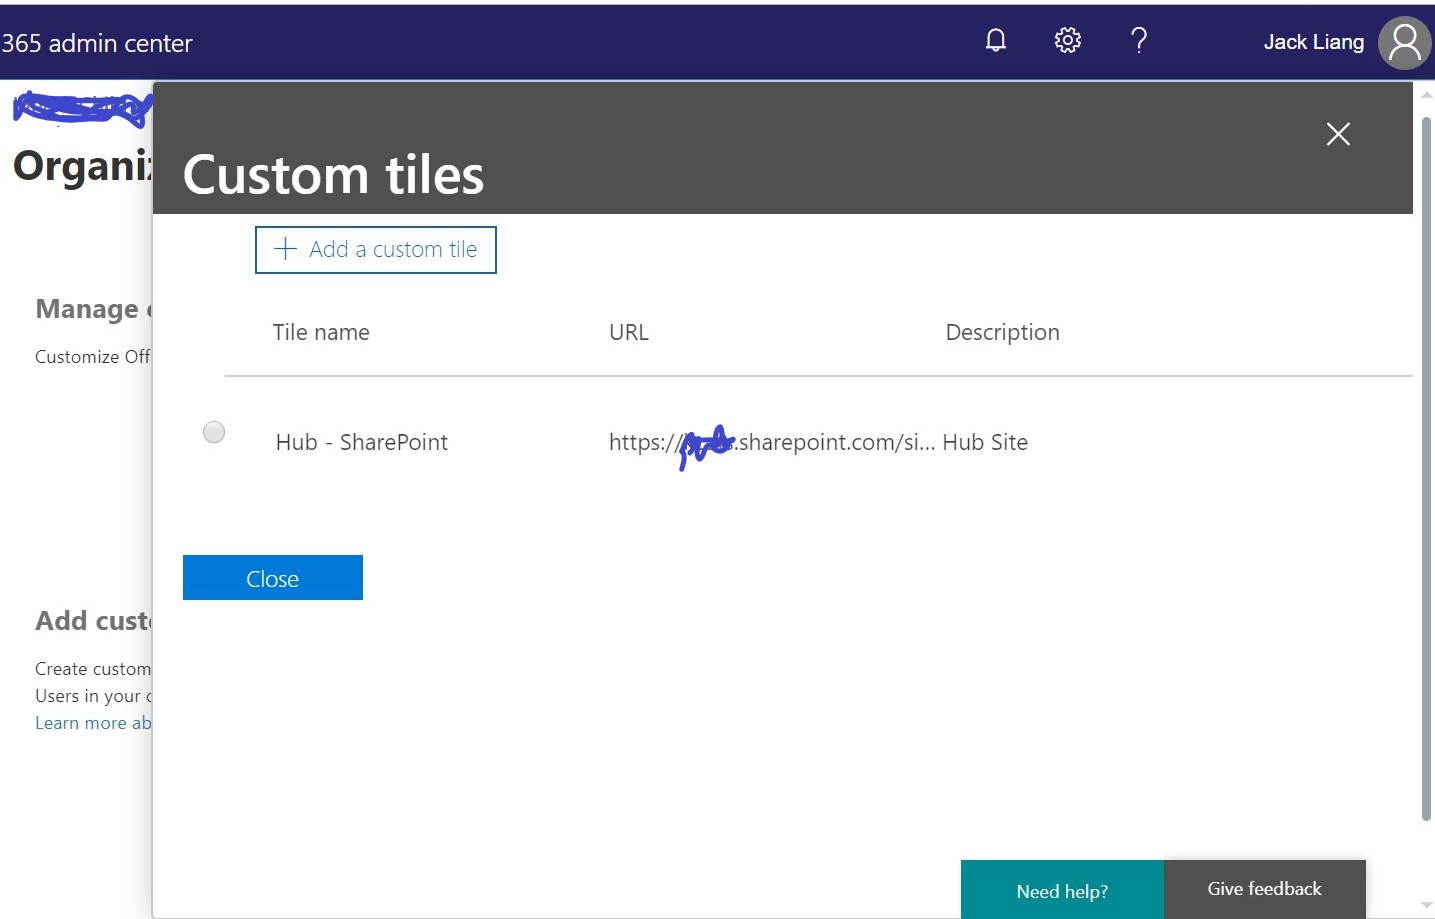Open the Need help? pane
This screenshot has height=919, width=1435.
(x=1062, y=890)
